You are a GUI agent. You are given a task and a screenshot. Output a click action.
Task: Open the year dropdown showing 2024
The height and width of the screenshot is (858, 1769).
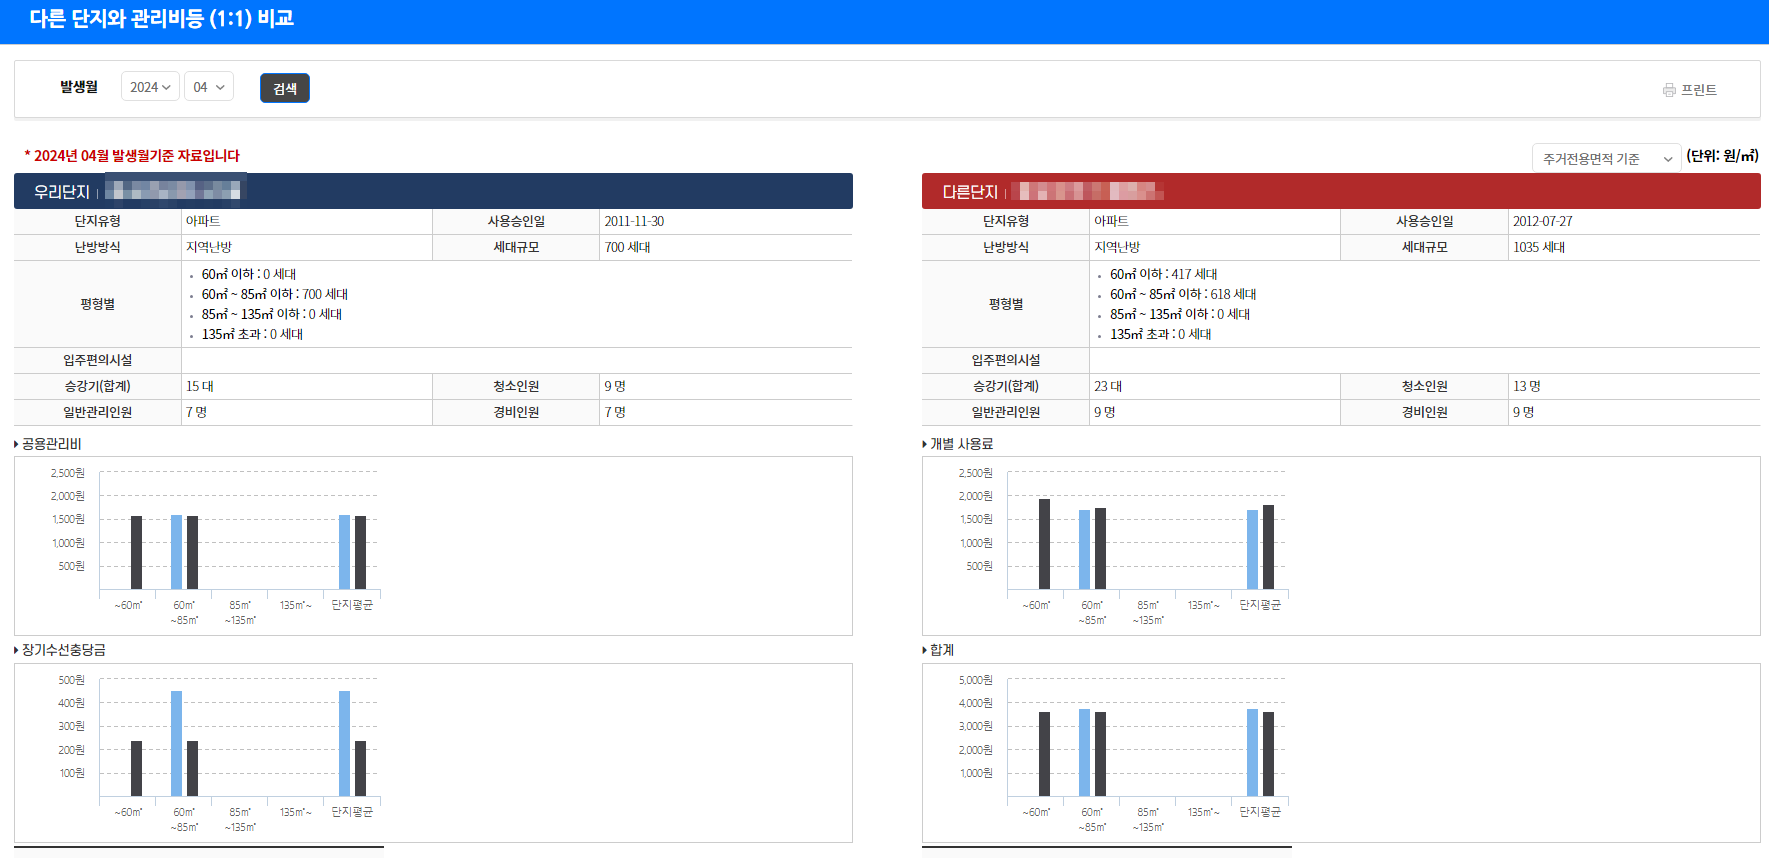(150, 87)
